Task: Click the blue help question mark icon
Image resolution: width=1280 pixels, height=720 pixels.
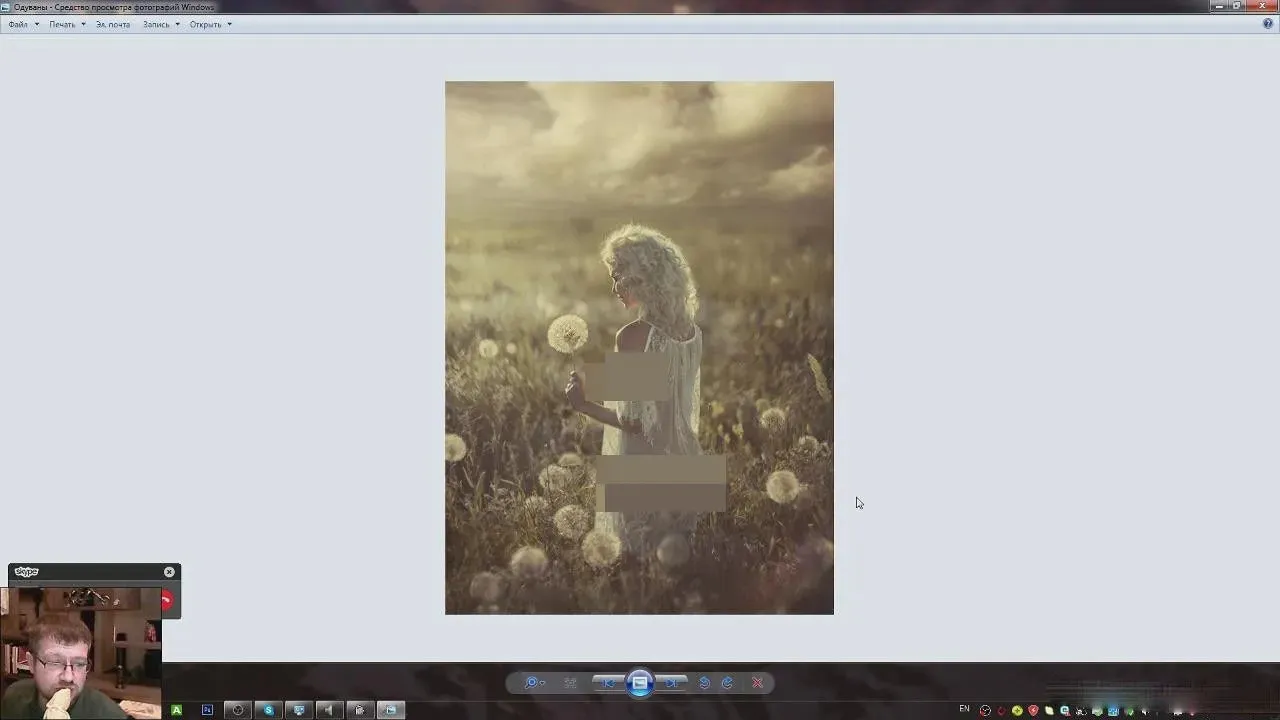Action: tap(1268, 23)
